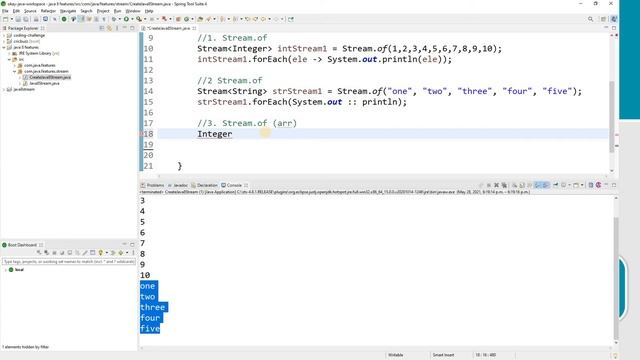Expand the JRE System Library node
This screenshot has width=640, height=360.
point(9,53)
